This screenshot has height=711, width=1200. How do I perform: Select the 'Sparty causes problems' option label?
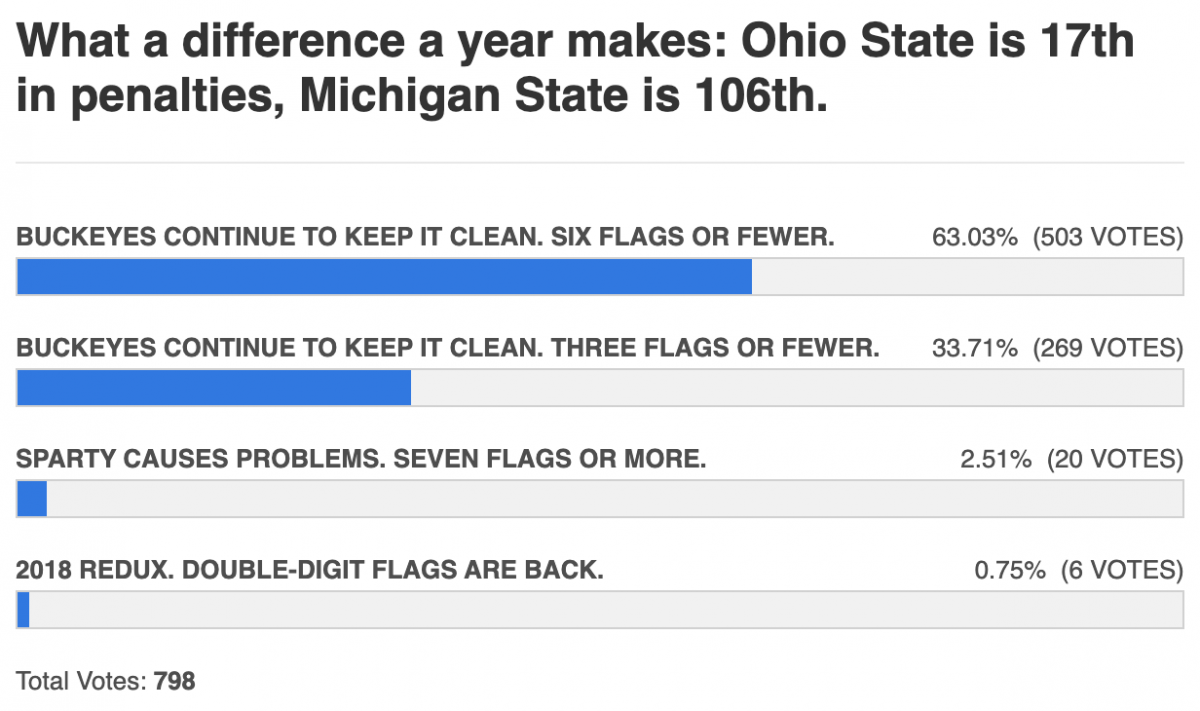(362, 459)
